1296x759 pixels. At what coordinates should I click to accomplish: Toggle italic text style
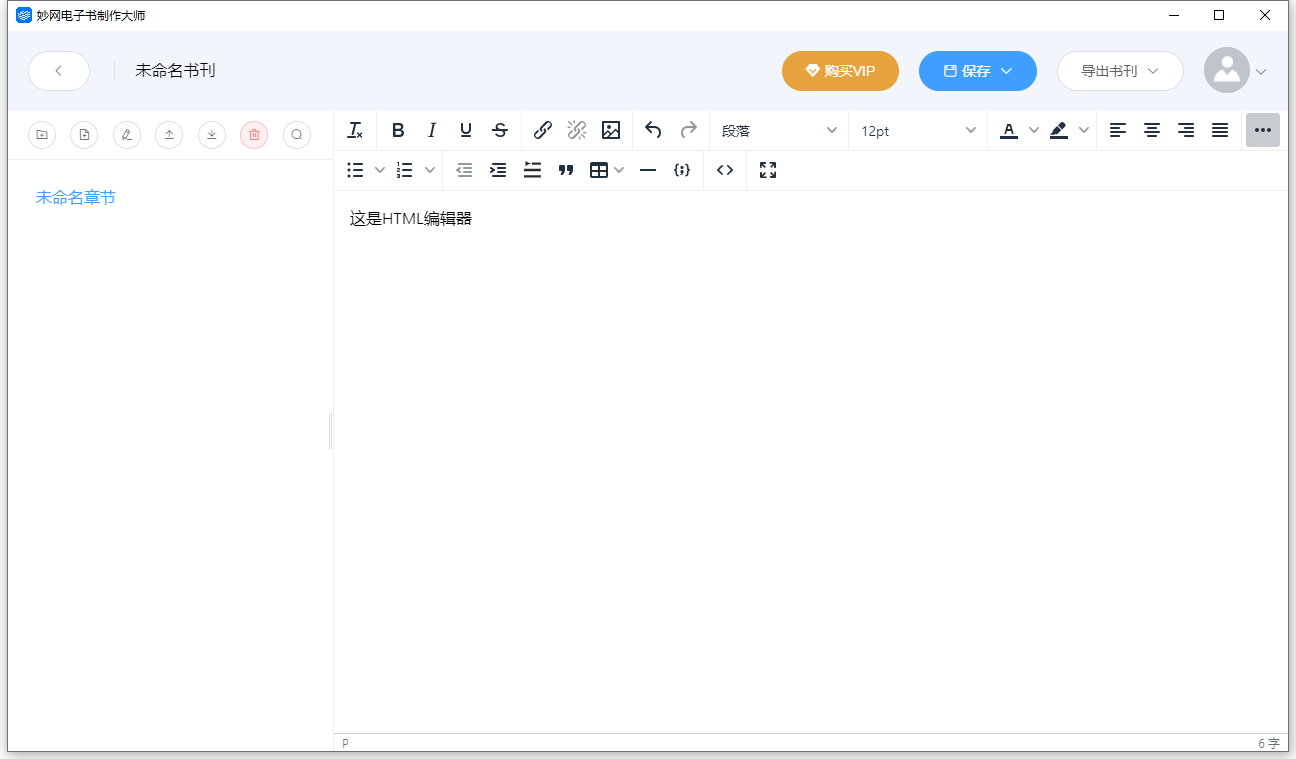(x=432, y=130)
